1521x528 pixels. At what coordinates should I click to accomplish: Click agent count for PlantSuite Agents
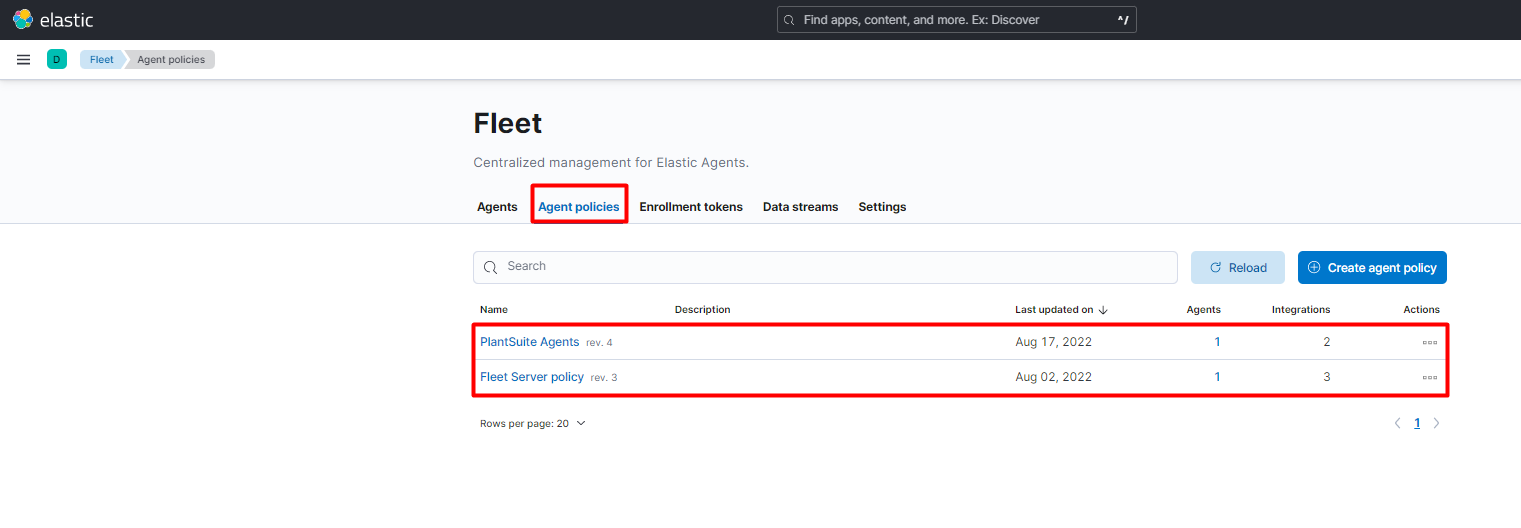tap(1217, 342)
